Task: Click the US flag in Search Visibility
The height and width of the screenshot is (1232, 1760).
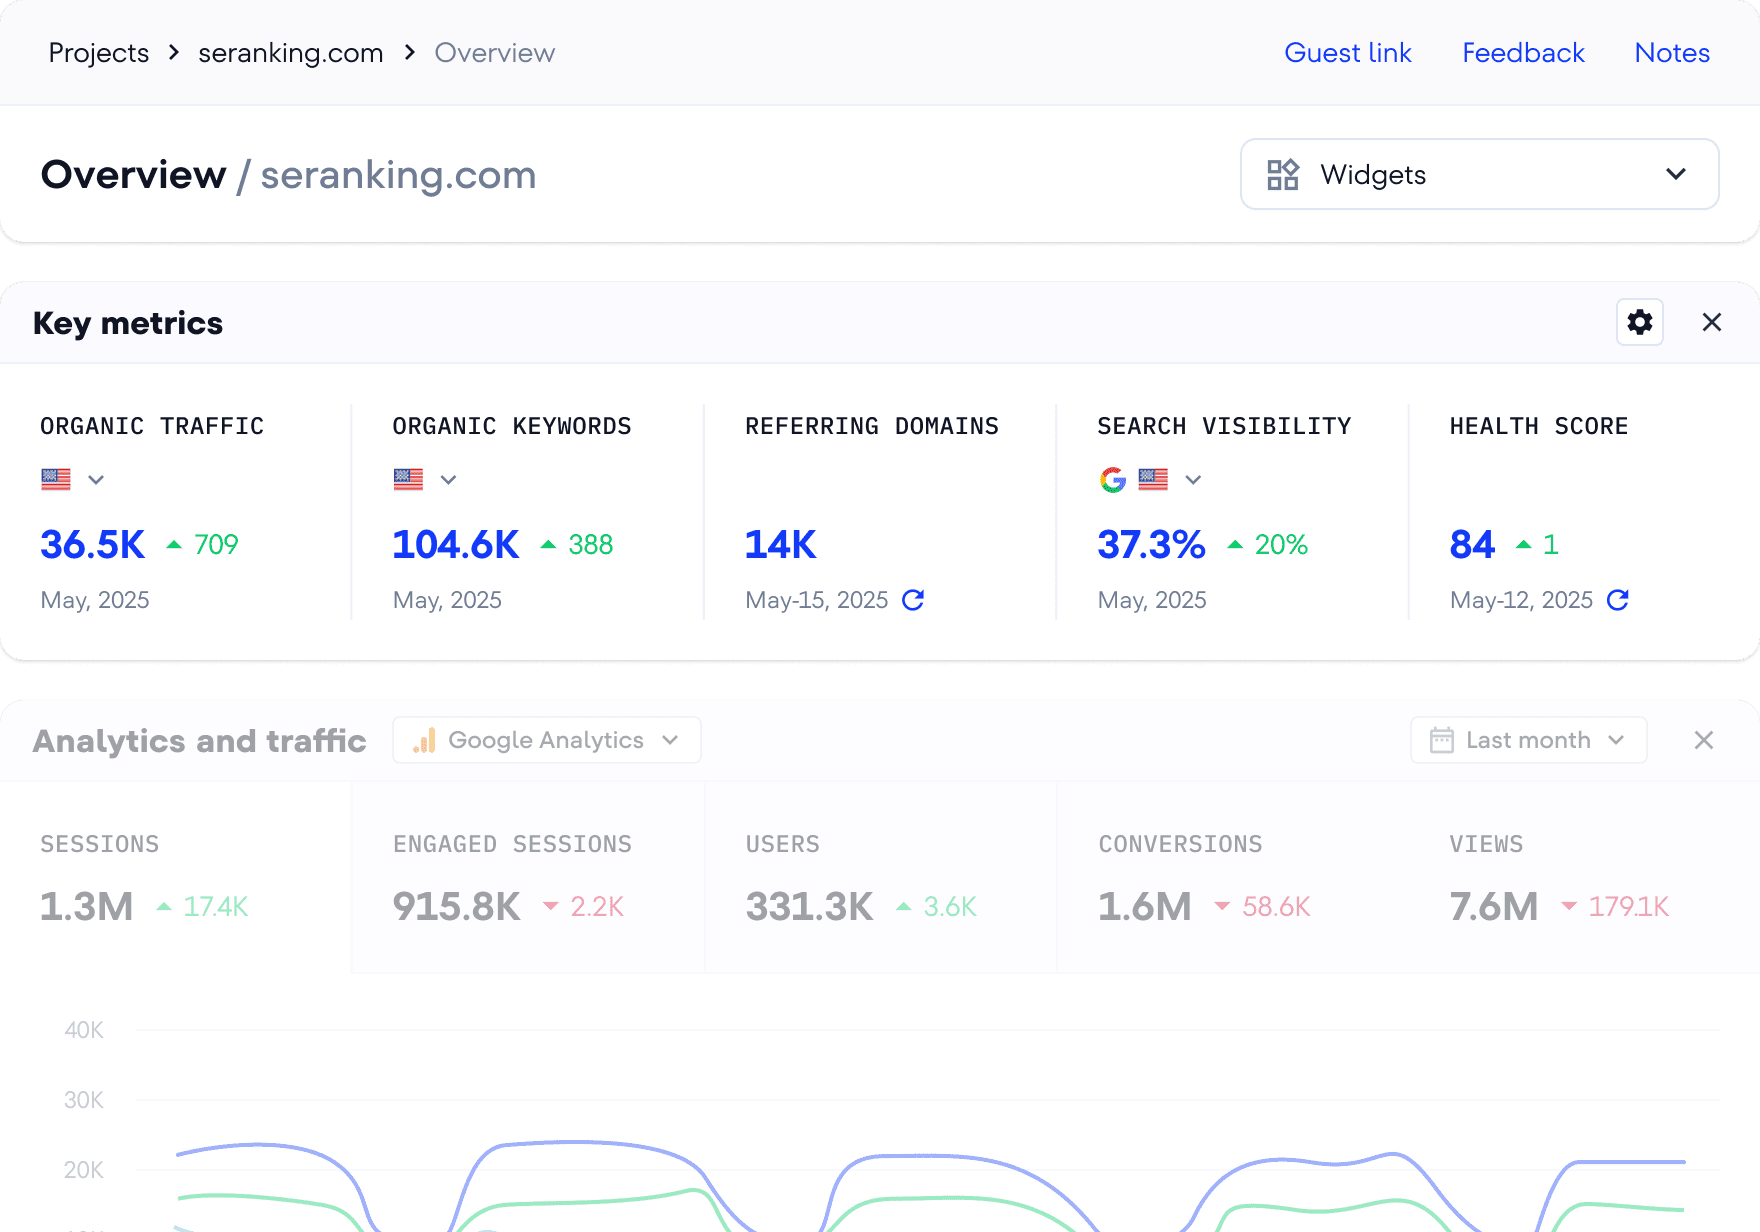Action: click(x=1152, y=480)
